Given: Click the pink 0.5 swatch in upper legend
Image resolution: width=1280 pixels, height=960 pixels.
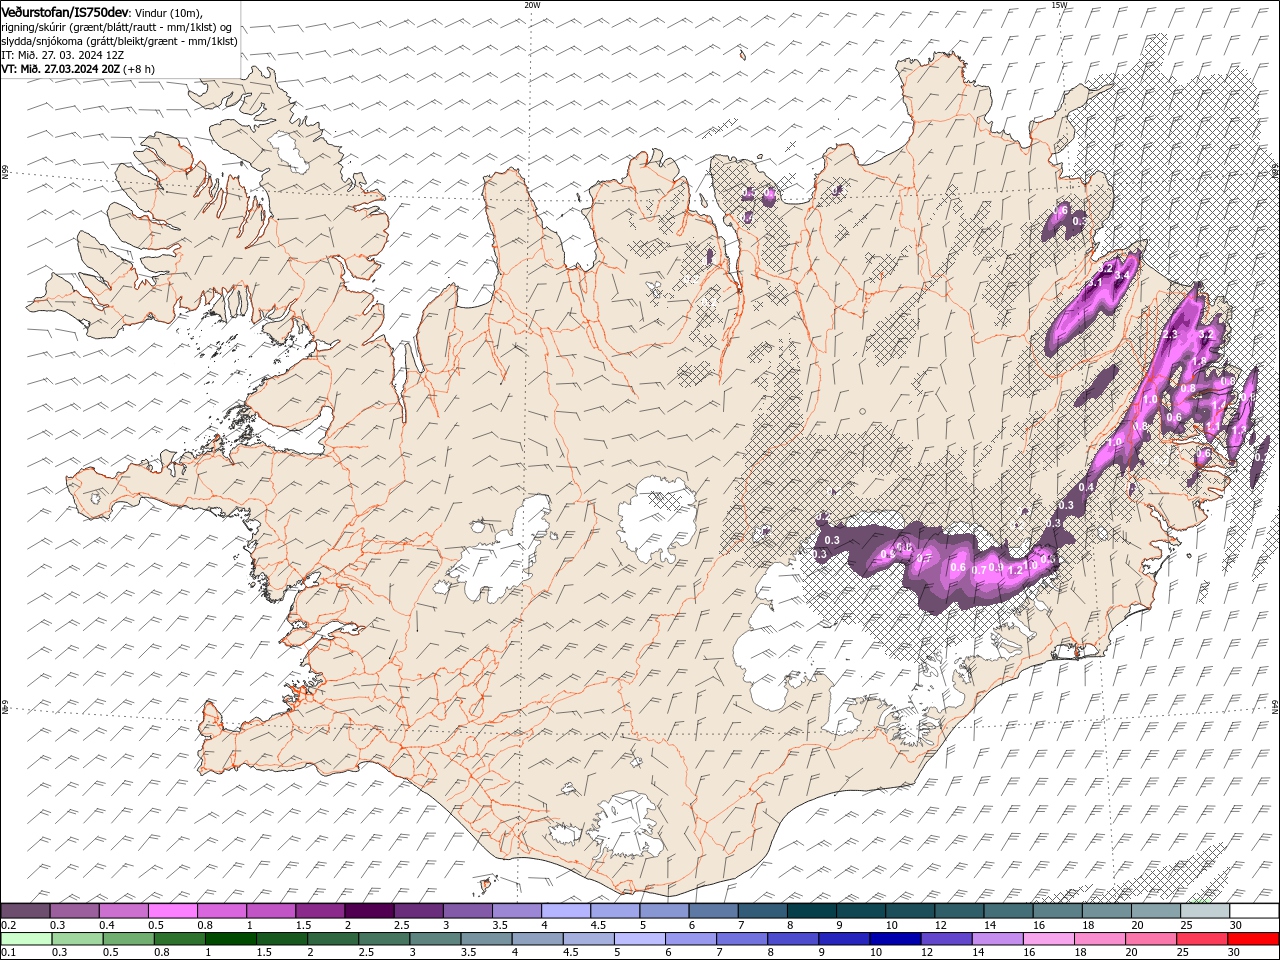Looking at the screenshot, I should (172, 911).
